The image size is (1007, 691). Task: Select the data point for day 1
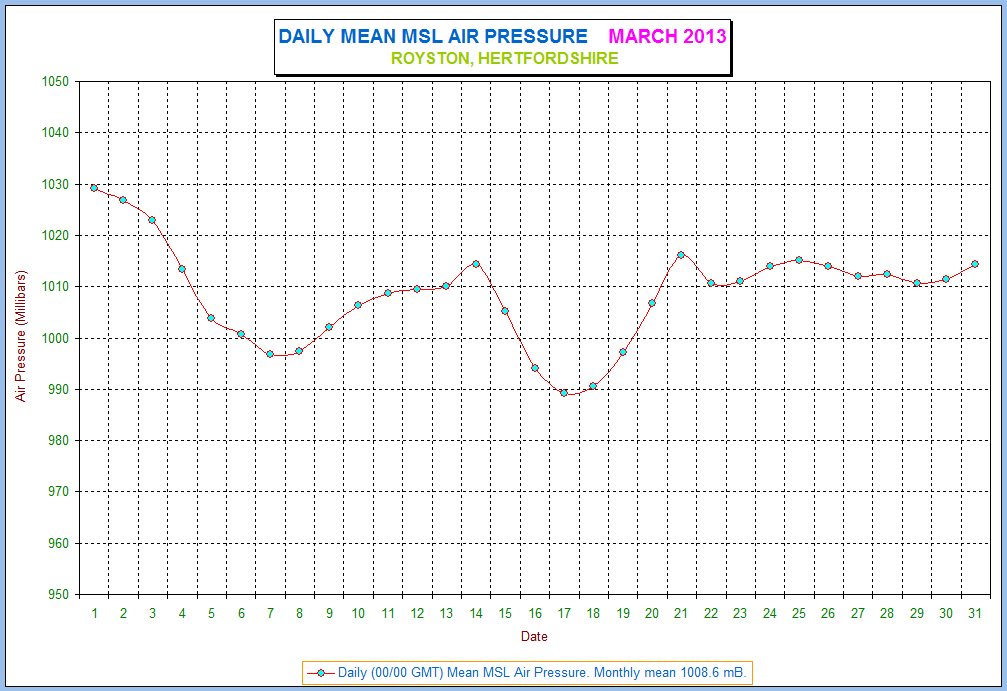coord(94,188)
